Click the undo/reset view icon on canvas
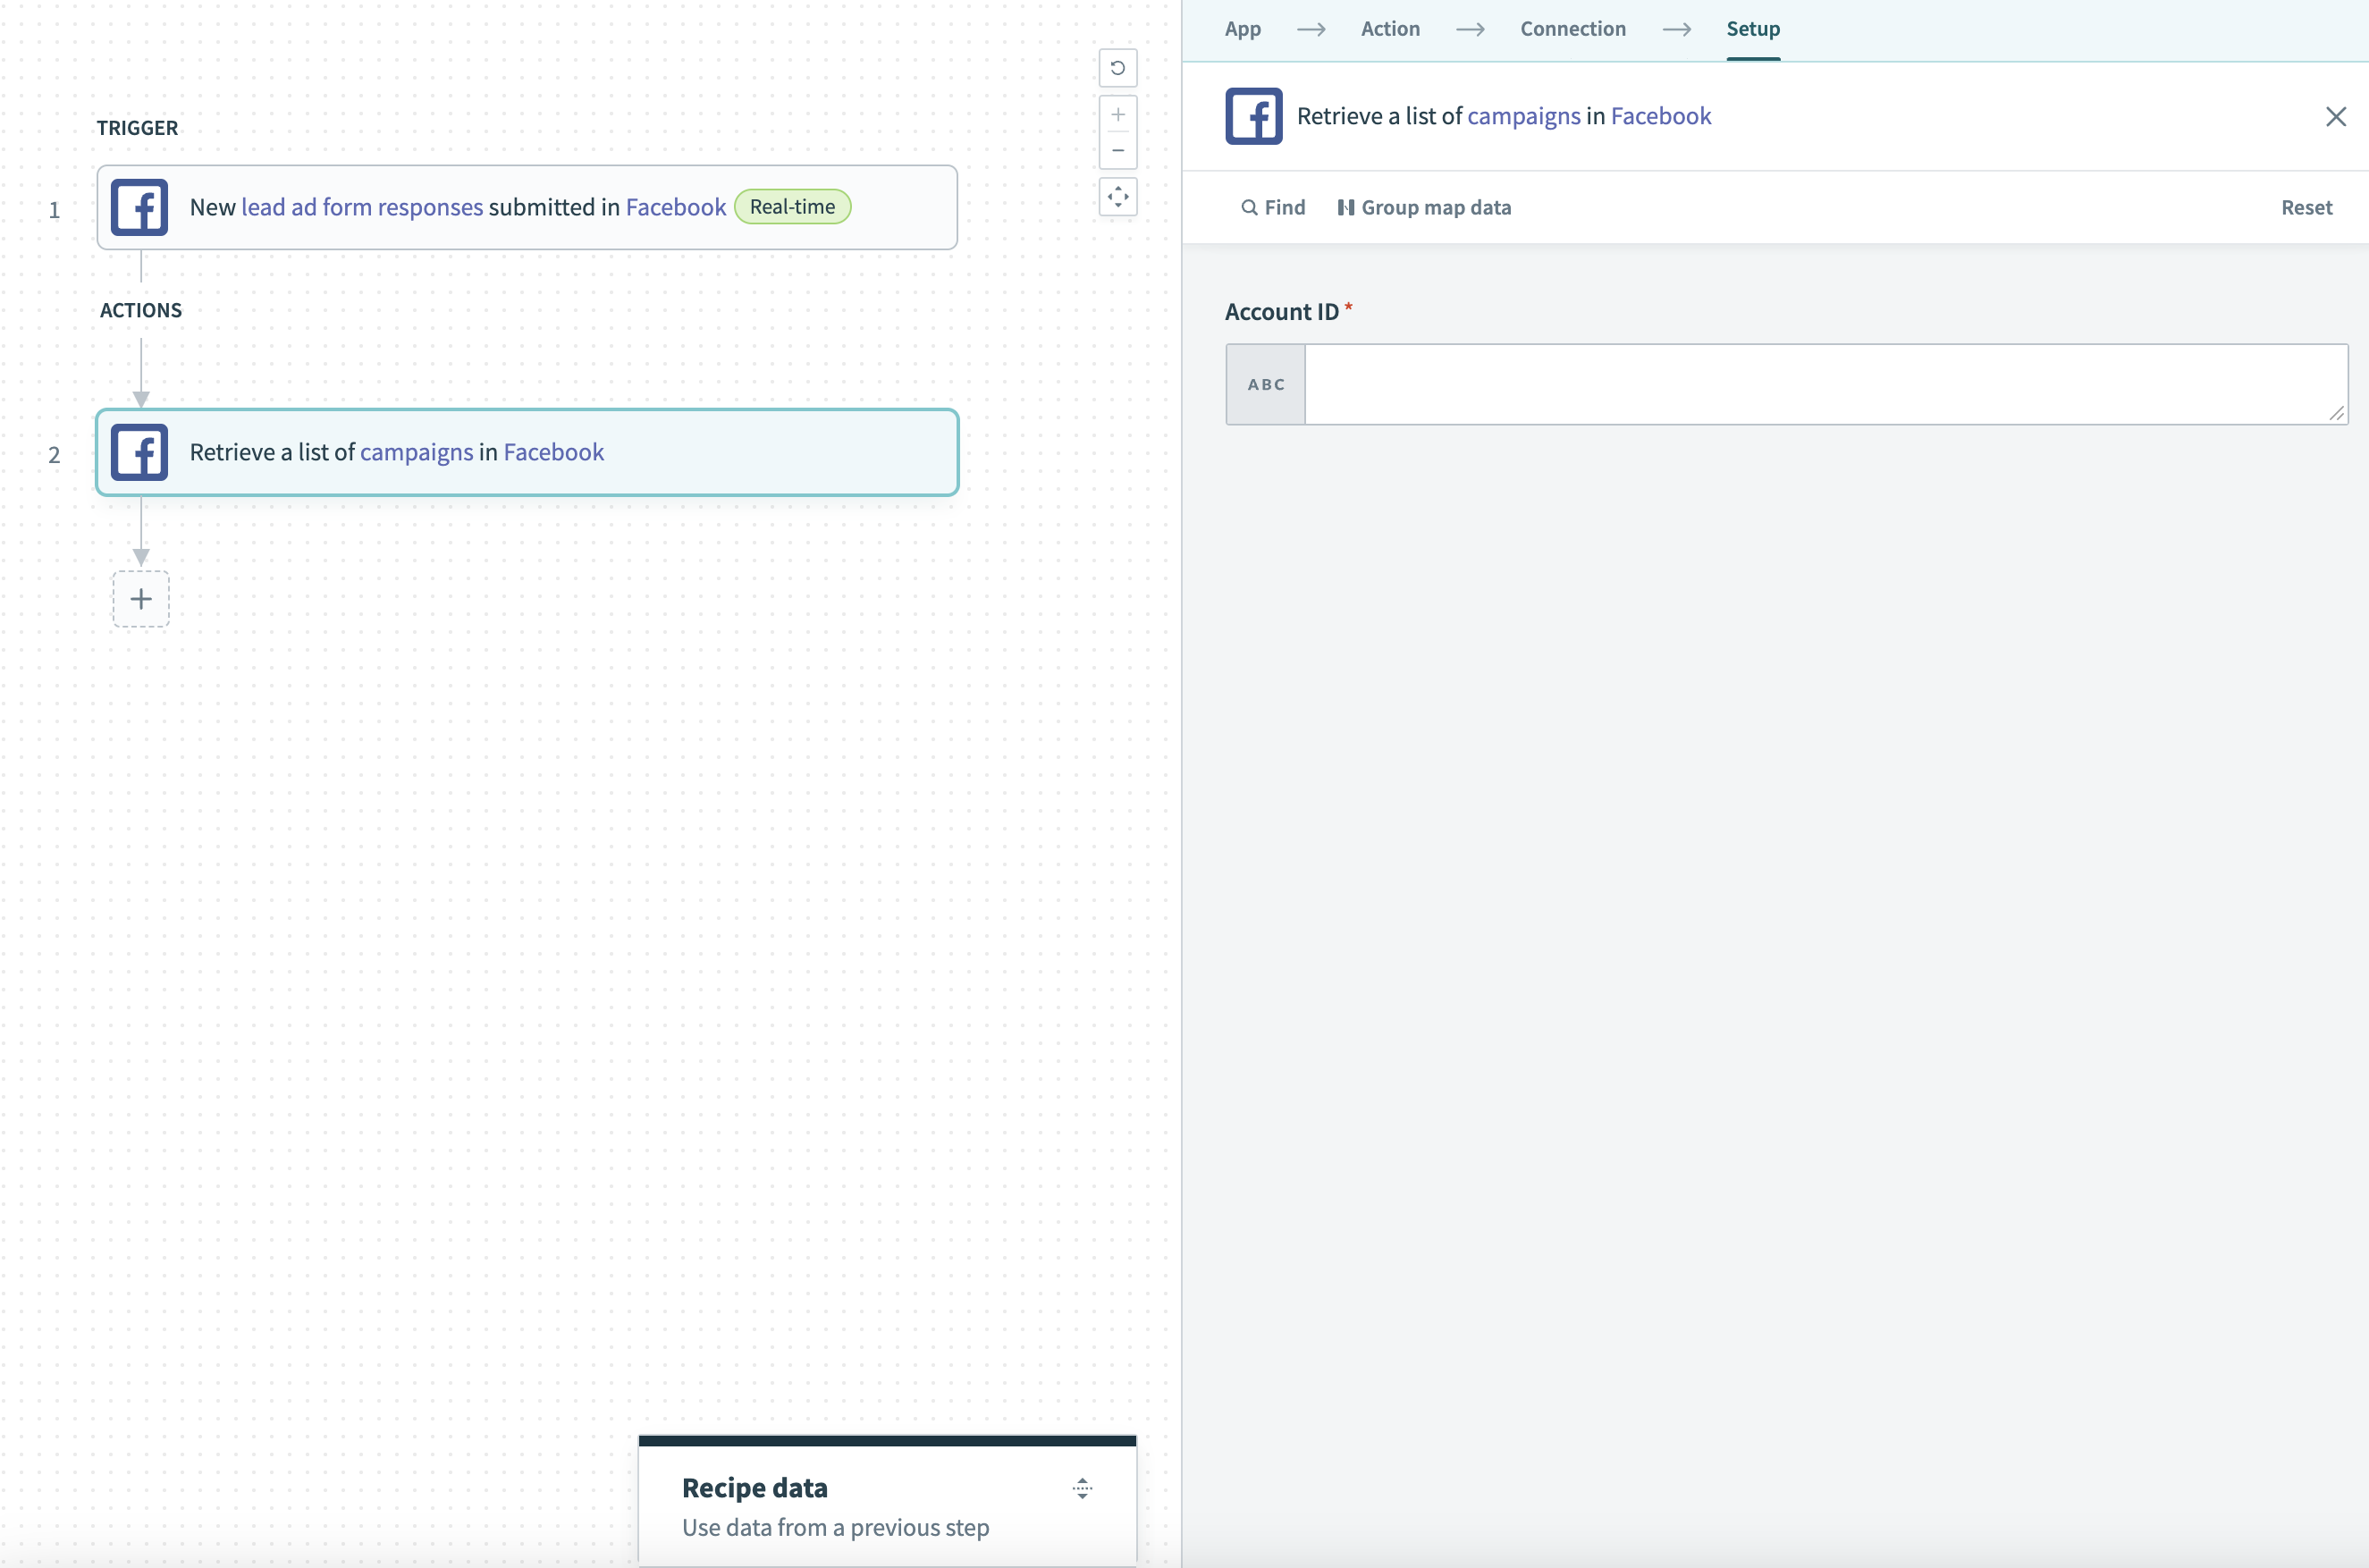Viewport: 2369px width, 1568px height. coord(1117,68)
